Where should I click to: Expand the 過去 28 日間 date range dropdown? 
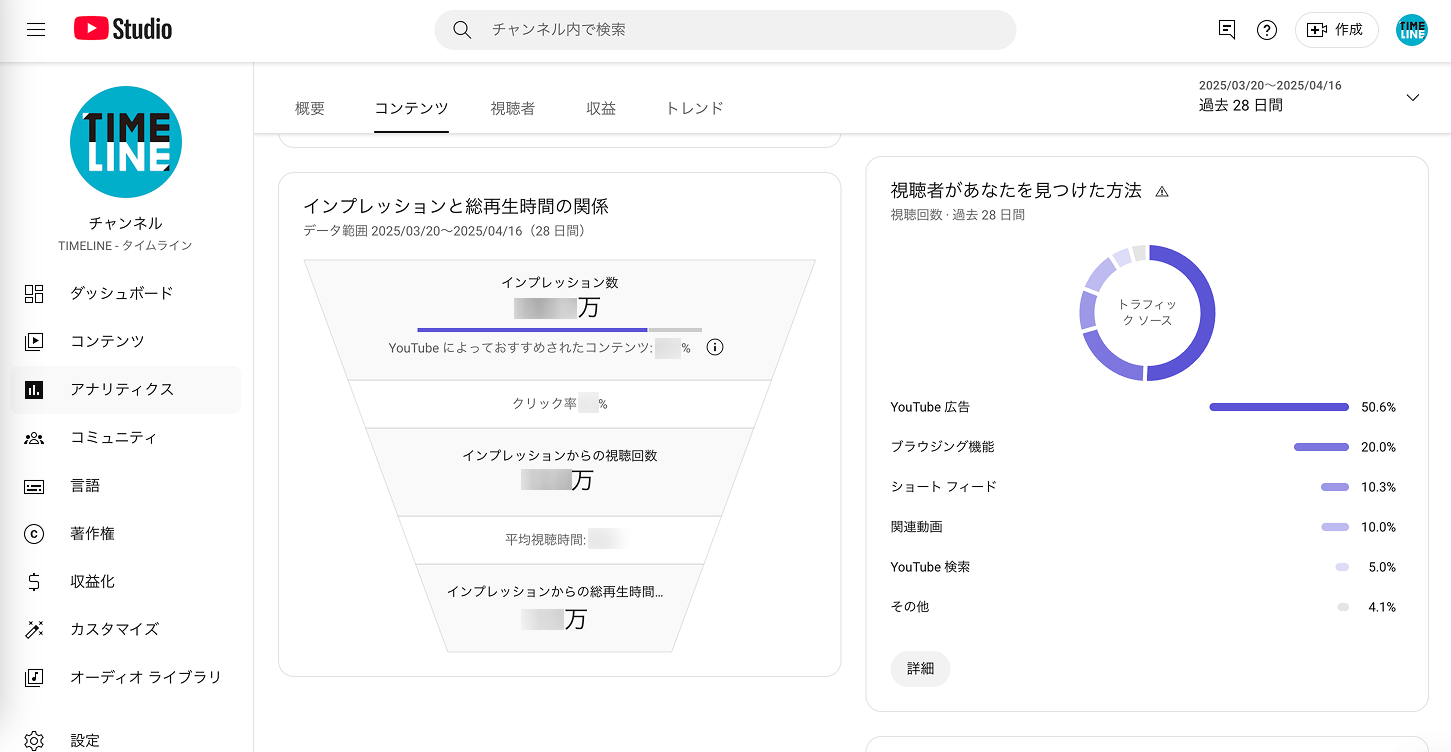point(1309,97)
